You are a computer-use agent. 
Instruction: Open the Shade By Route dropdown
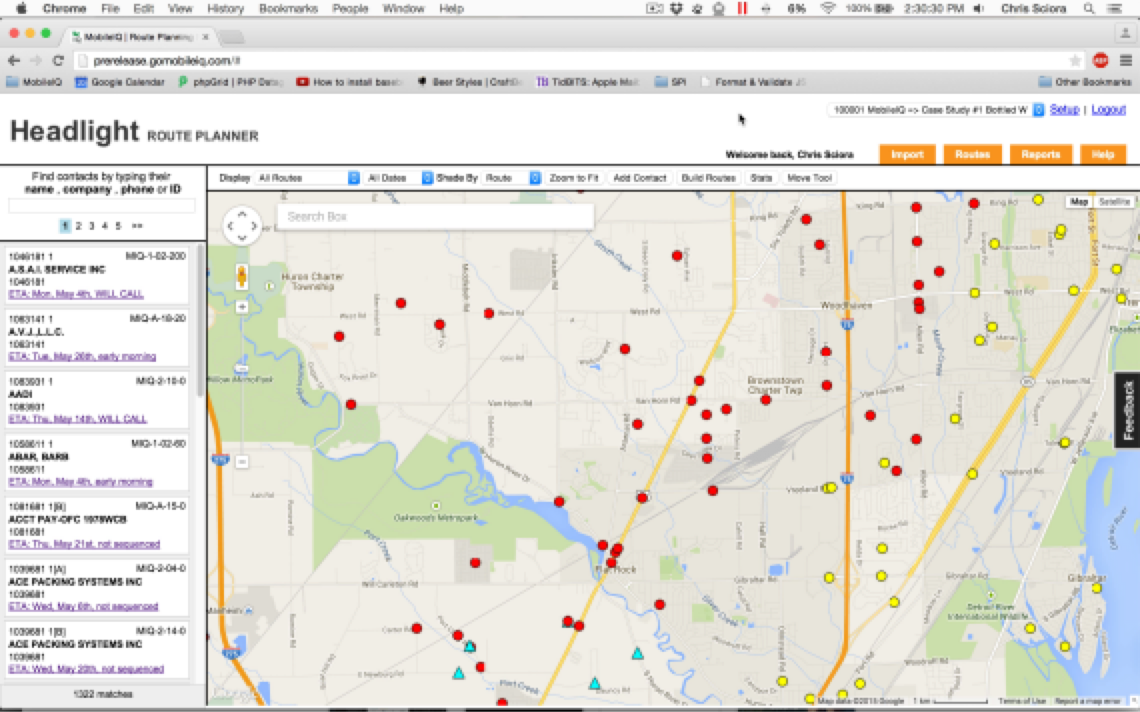[512, 178]
